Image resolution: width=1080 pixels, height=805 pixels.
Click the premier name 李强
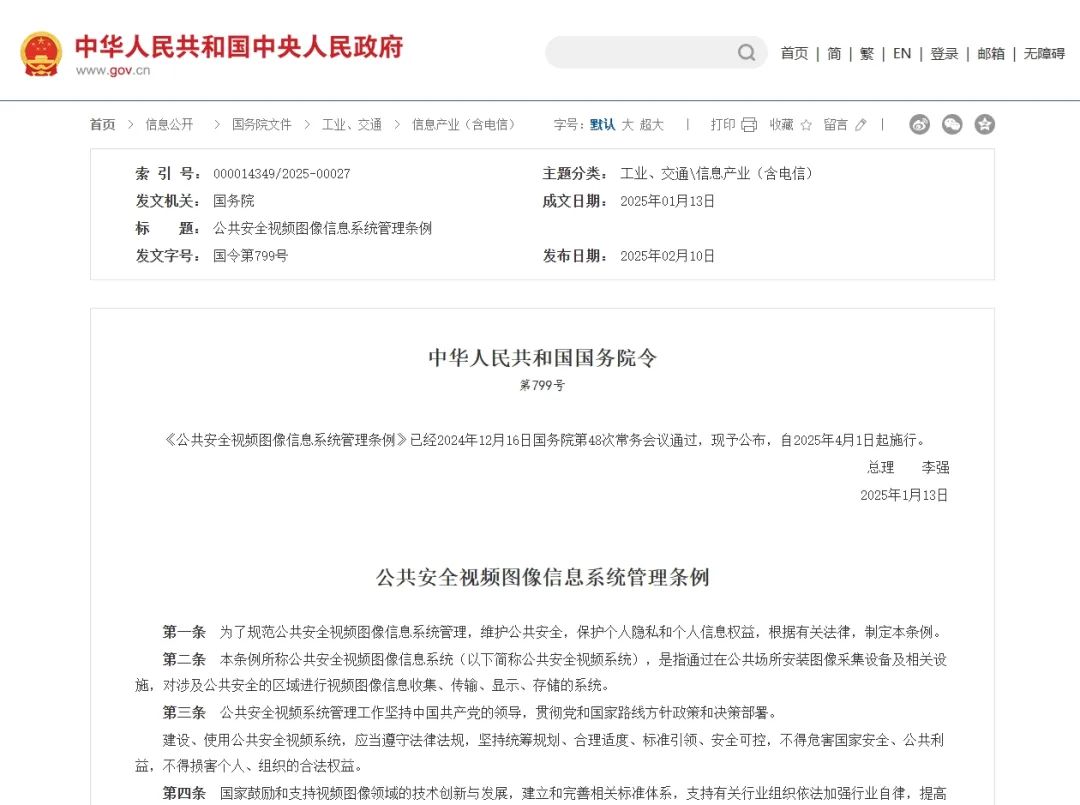(935, 468)
